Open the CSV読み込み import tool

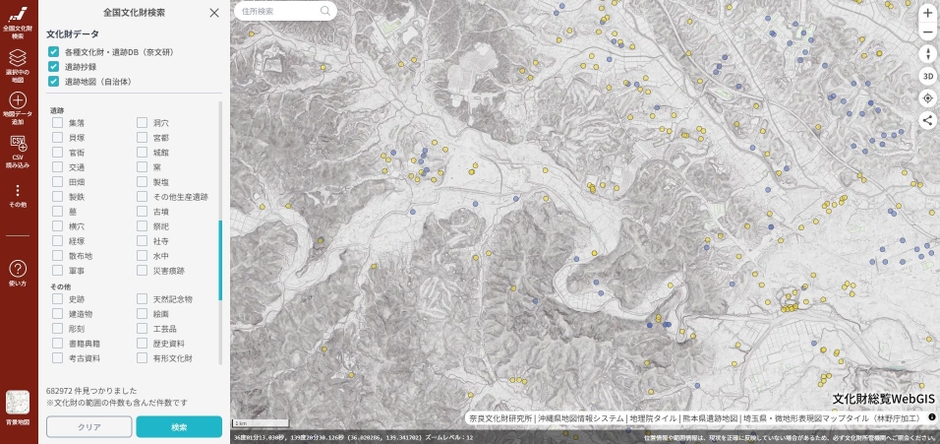click(18, 147)
